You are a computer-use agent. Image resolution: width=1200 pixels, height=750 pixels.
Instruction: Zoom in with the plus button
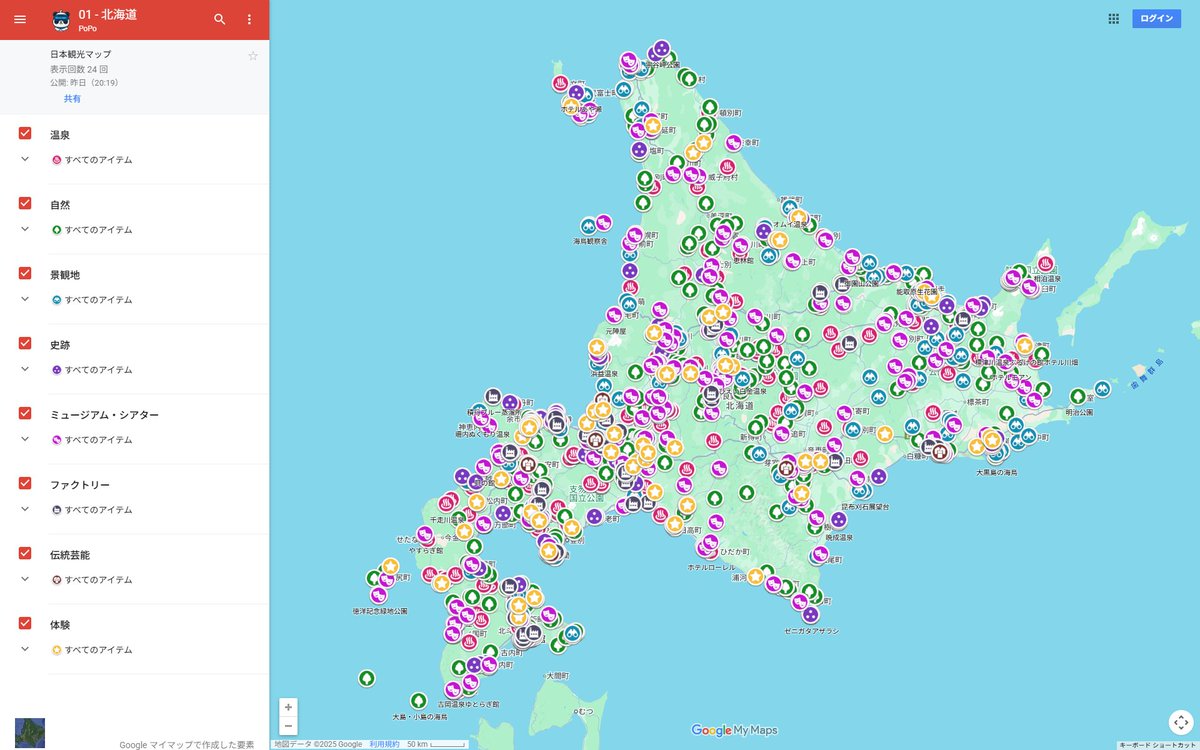pos(288,707)
